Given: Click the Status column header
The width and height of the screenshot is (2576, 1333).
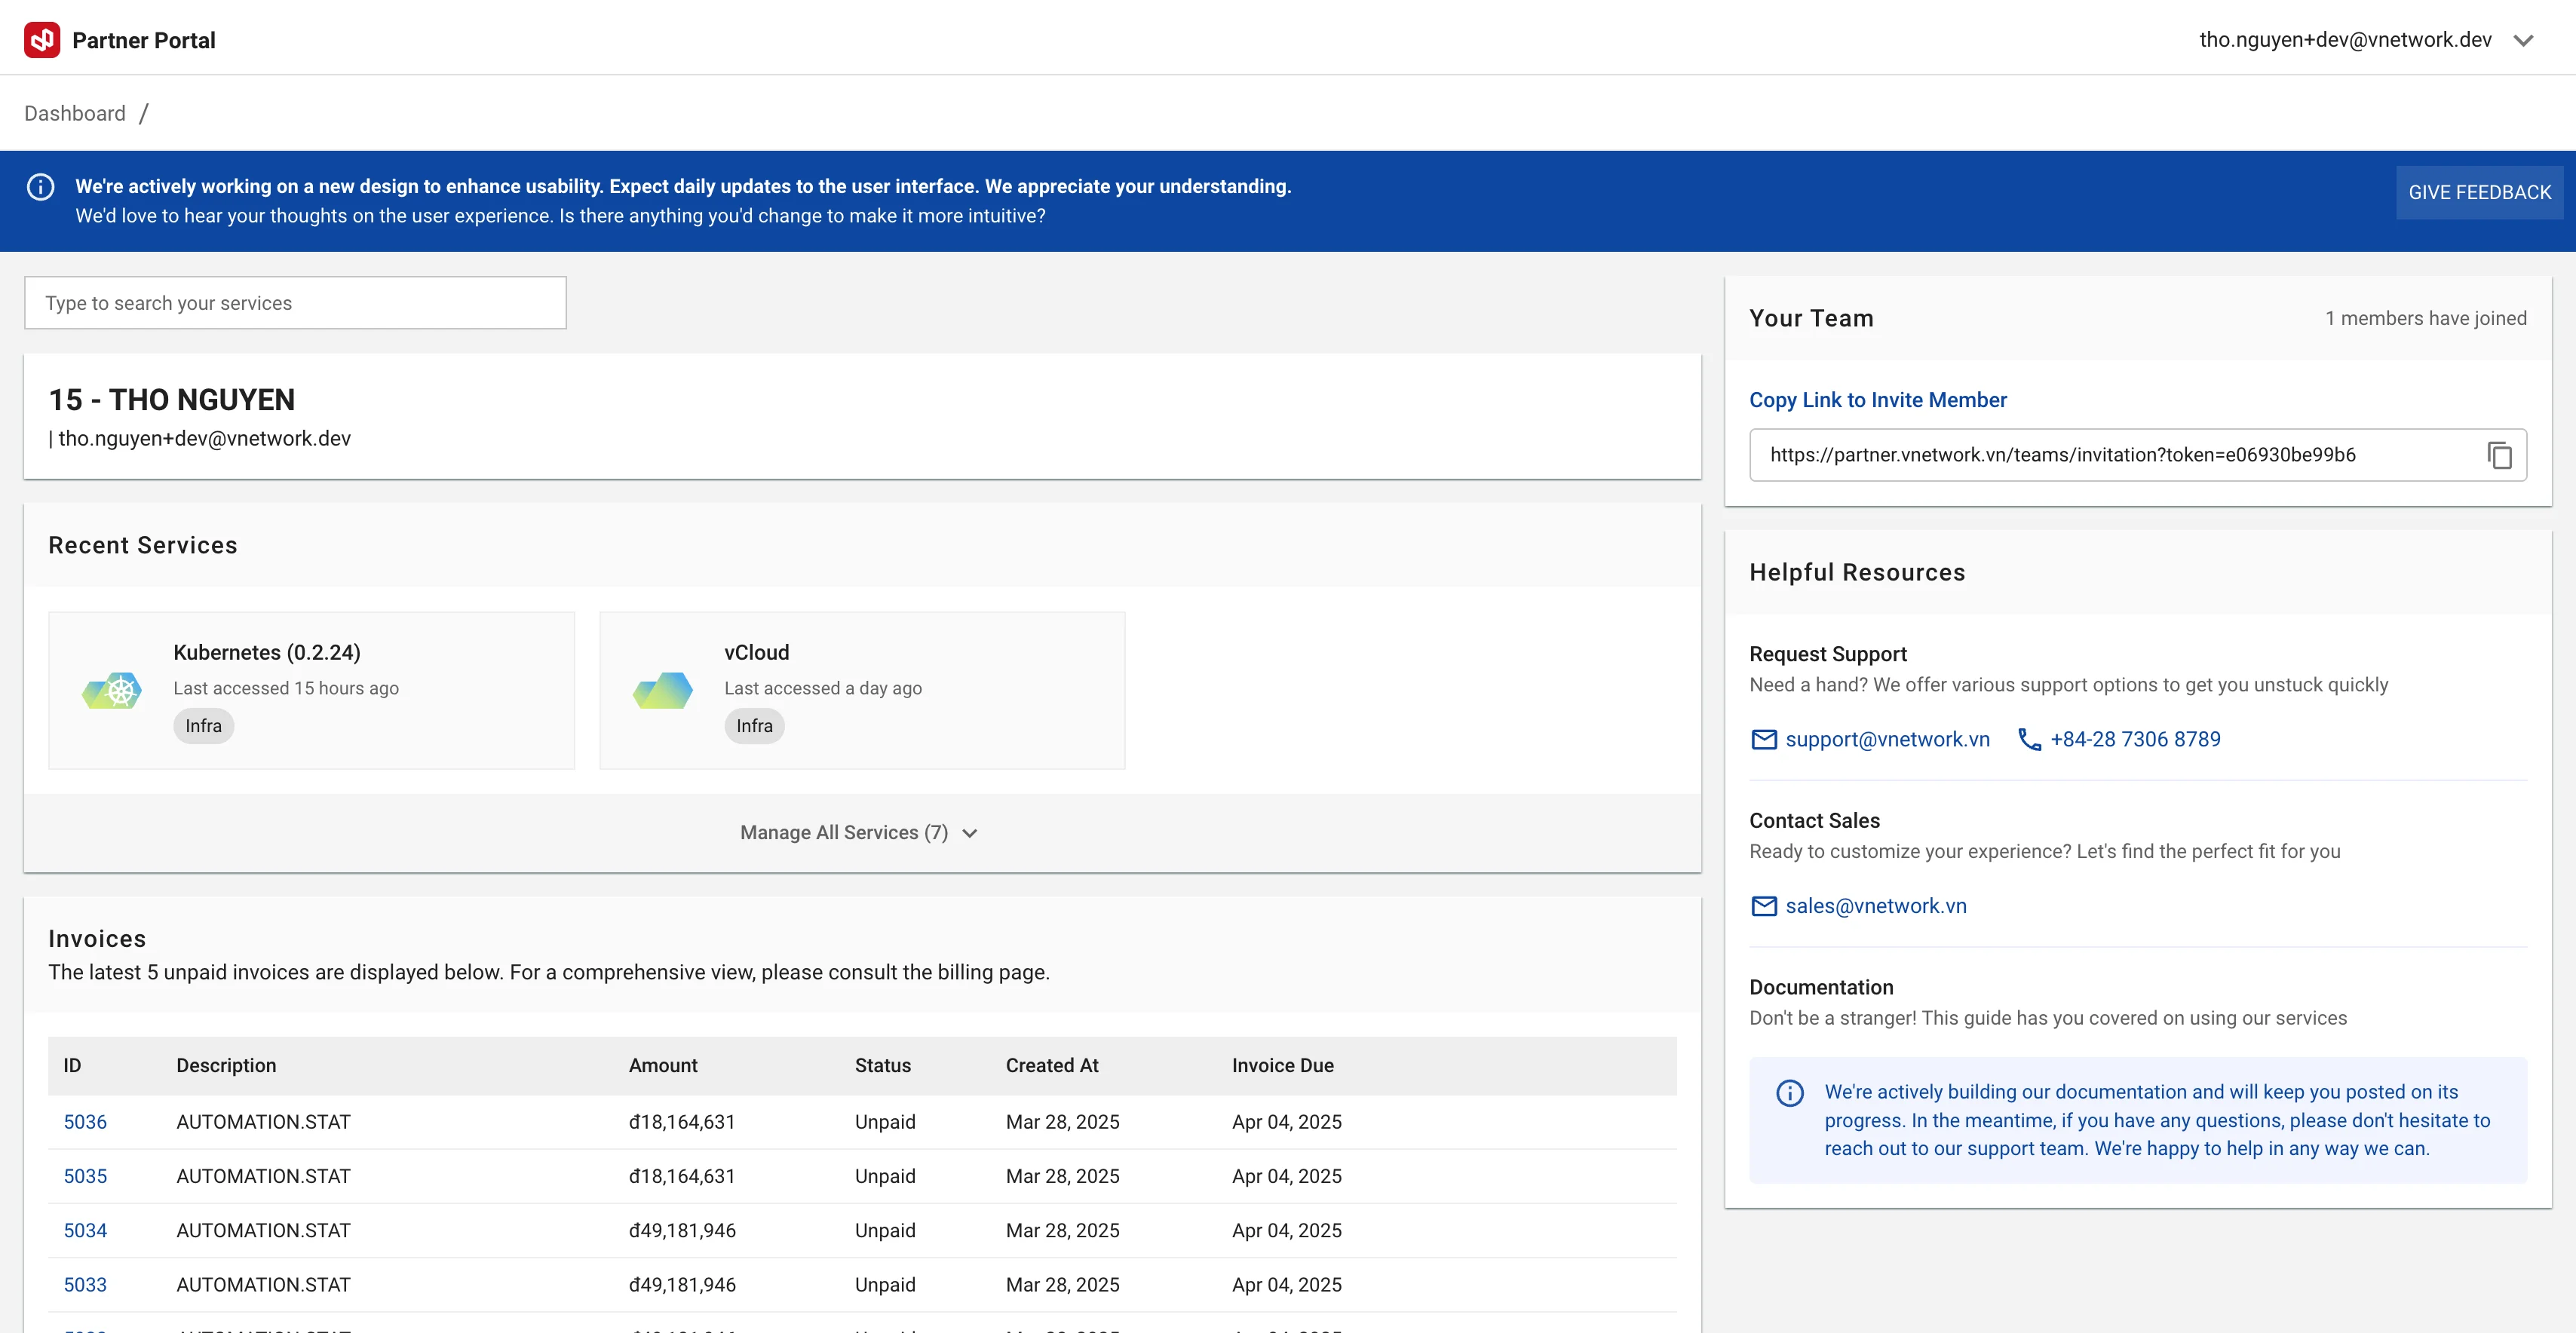Looking at the screenshot, I should point(882,1066).
